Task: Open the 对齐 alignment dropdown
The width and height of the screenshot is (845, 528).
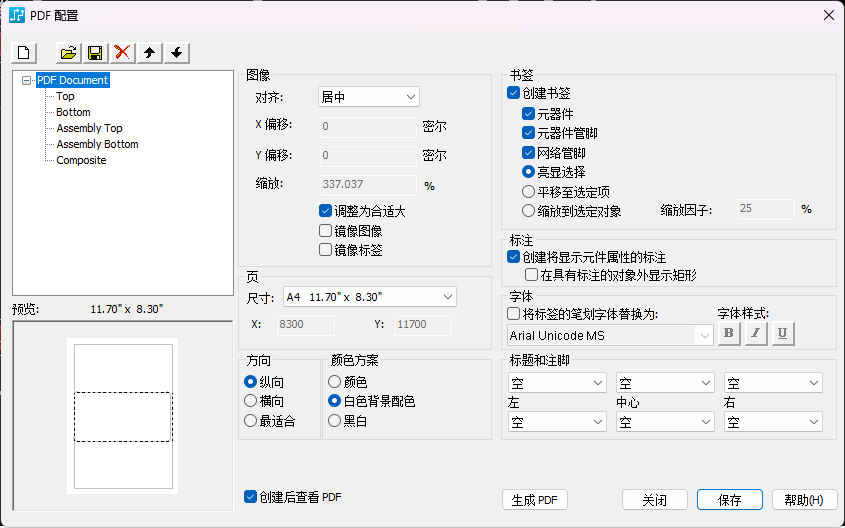Action: point(366,97)
